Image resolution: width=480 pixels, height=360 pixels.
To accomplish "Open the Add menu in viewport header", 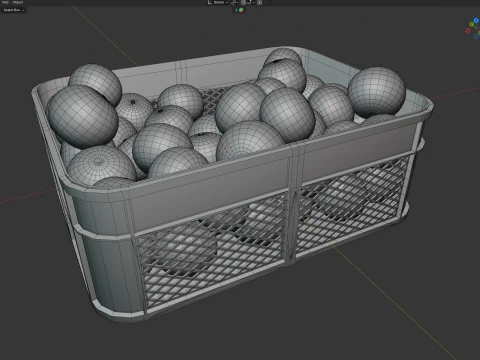I will pyautogui.click(x=5, y=2).
